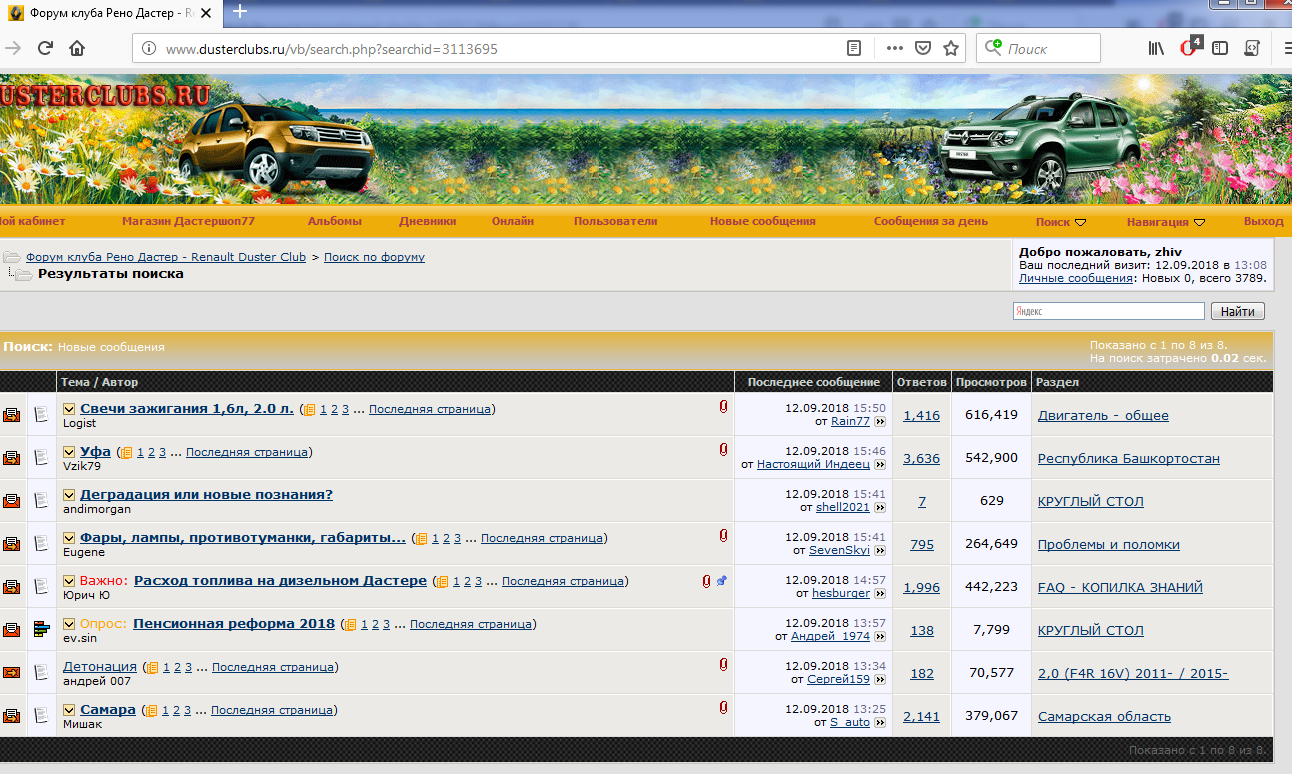
Task: Reload the page with the refresh icon
Action: [45, 48]
